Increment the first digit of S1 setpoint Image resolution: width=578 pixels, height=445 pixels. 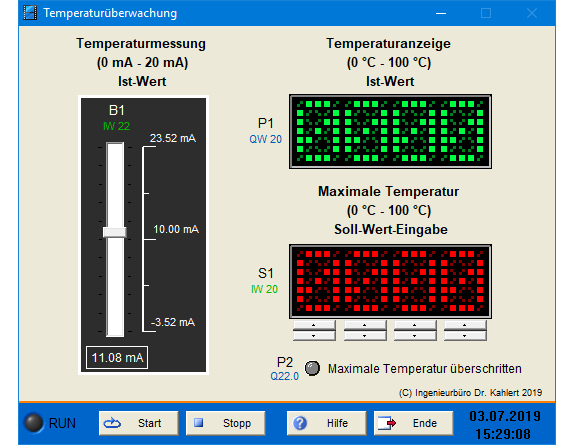pos(314,325)
